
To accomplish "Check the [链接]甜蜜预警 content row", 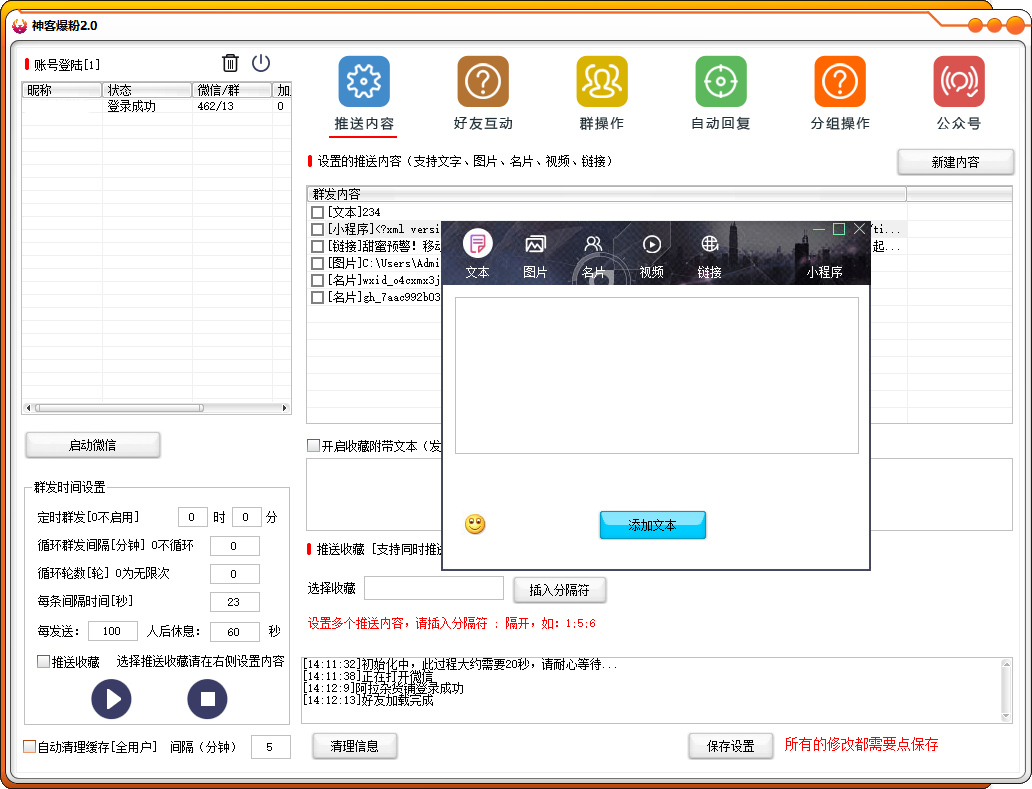I will pyautogui.click(x=317, y=246).
